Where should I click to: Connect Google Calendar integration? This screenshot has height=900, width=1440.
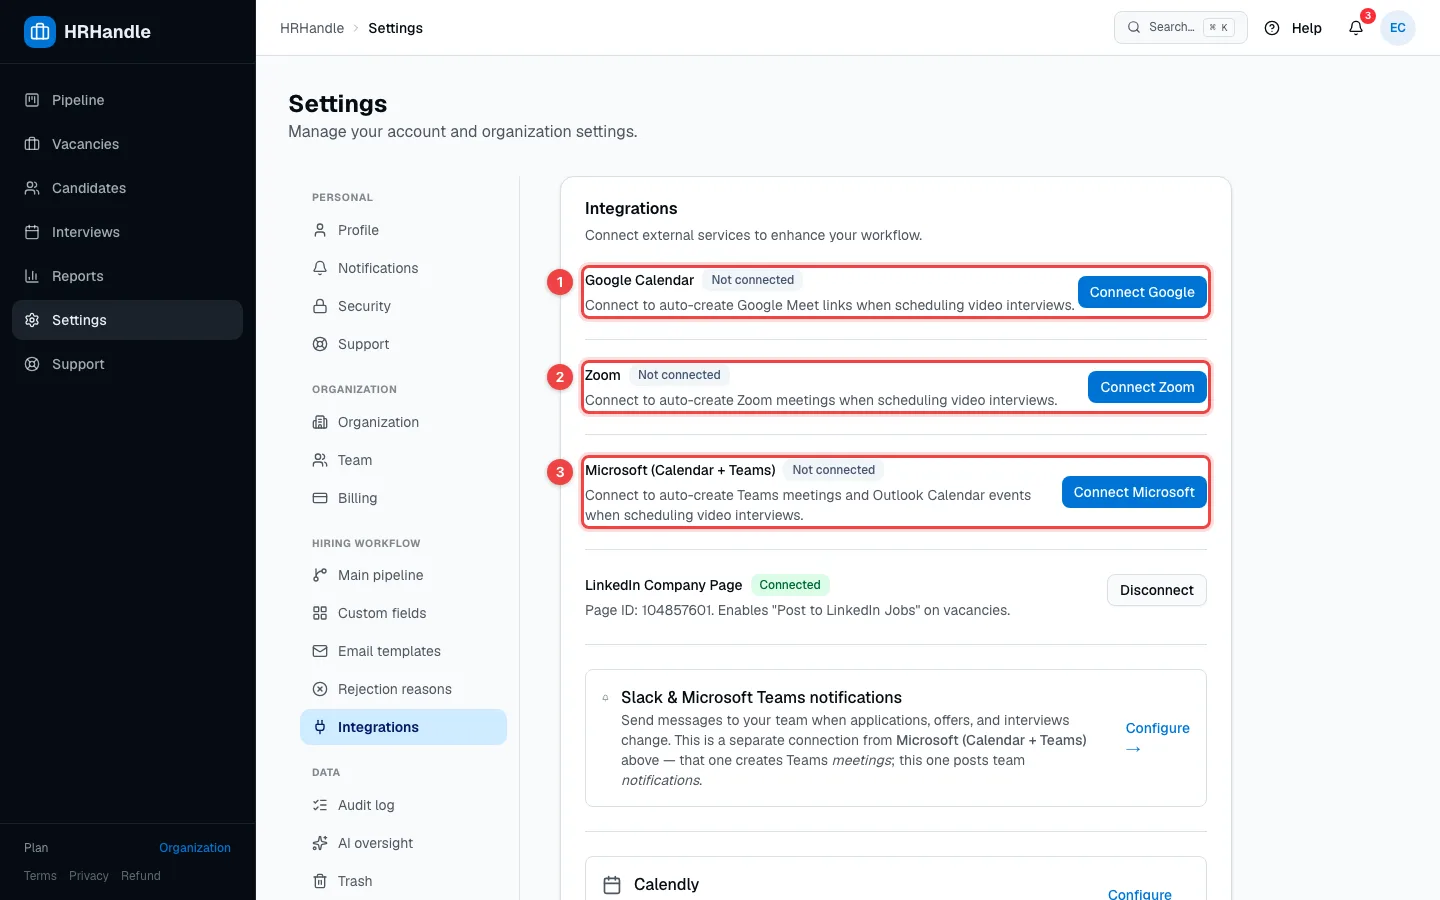point(1142,292)
